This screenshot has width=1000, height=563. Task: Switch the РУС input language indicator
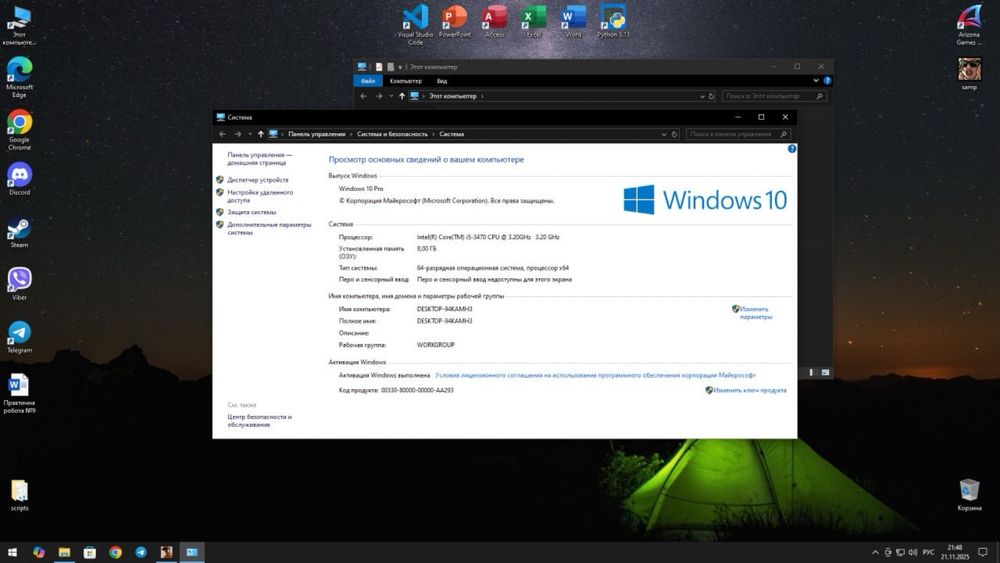click(928, 552)
